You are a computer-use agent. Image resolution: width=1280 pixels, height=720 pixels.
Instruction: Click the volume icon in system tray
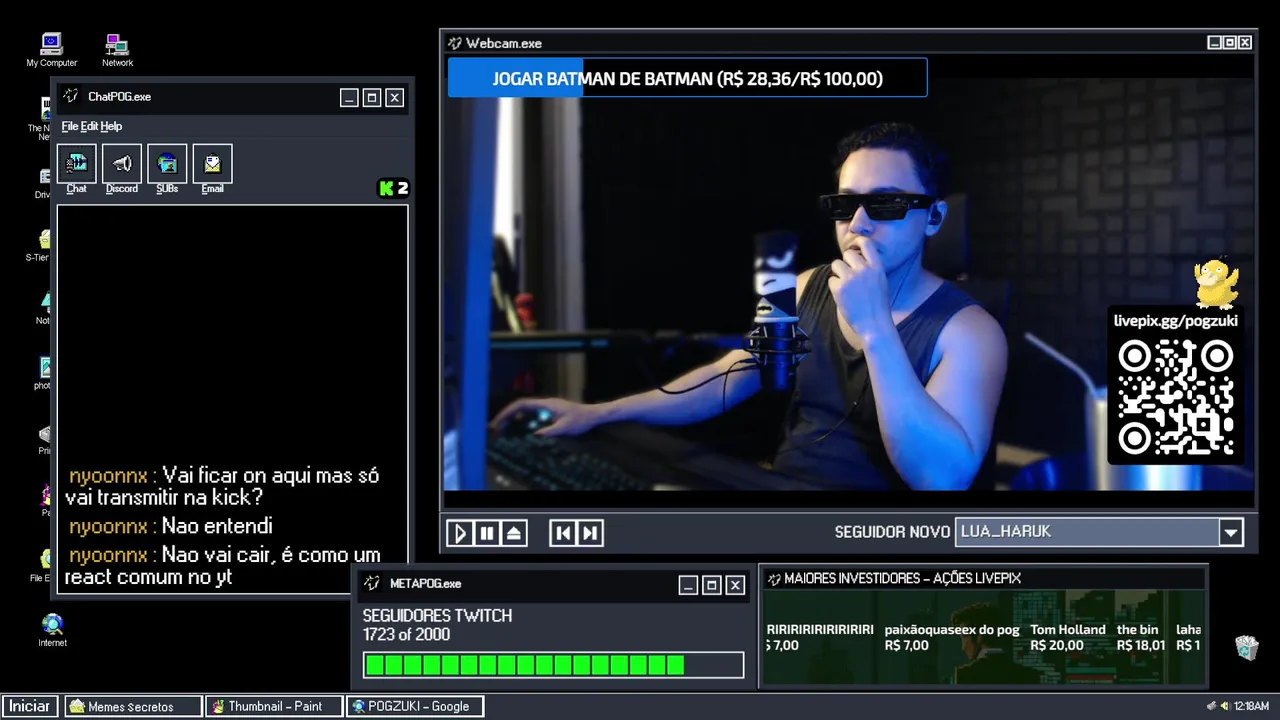coord(1226,706)
